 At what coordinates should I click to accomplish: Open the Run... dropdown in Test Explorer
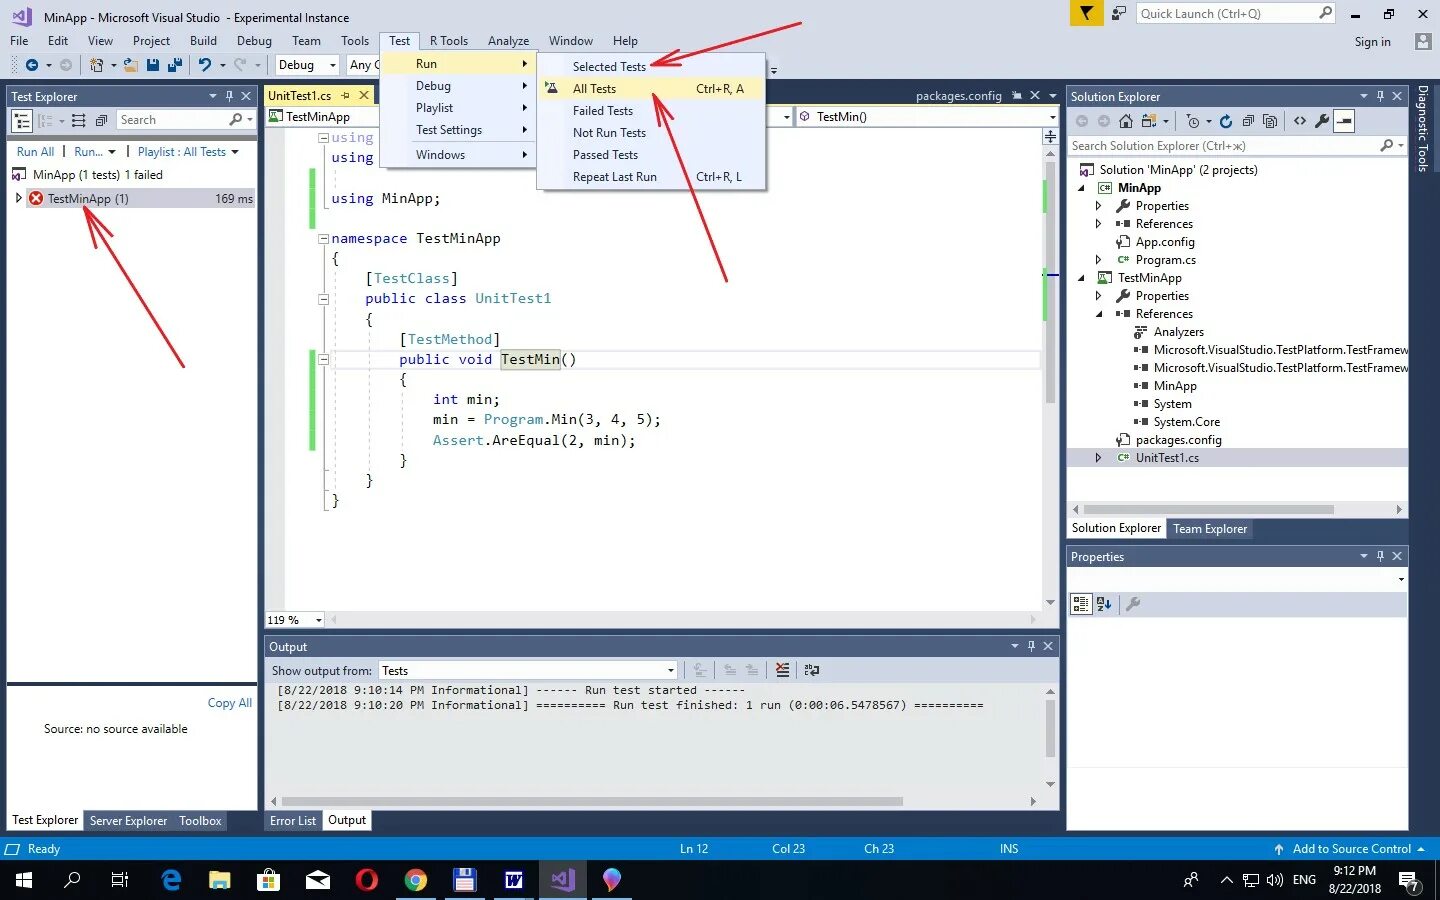pyautogui.click(x=95, y=152)
